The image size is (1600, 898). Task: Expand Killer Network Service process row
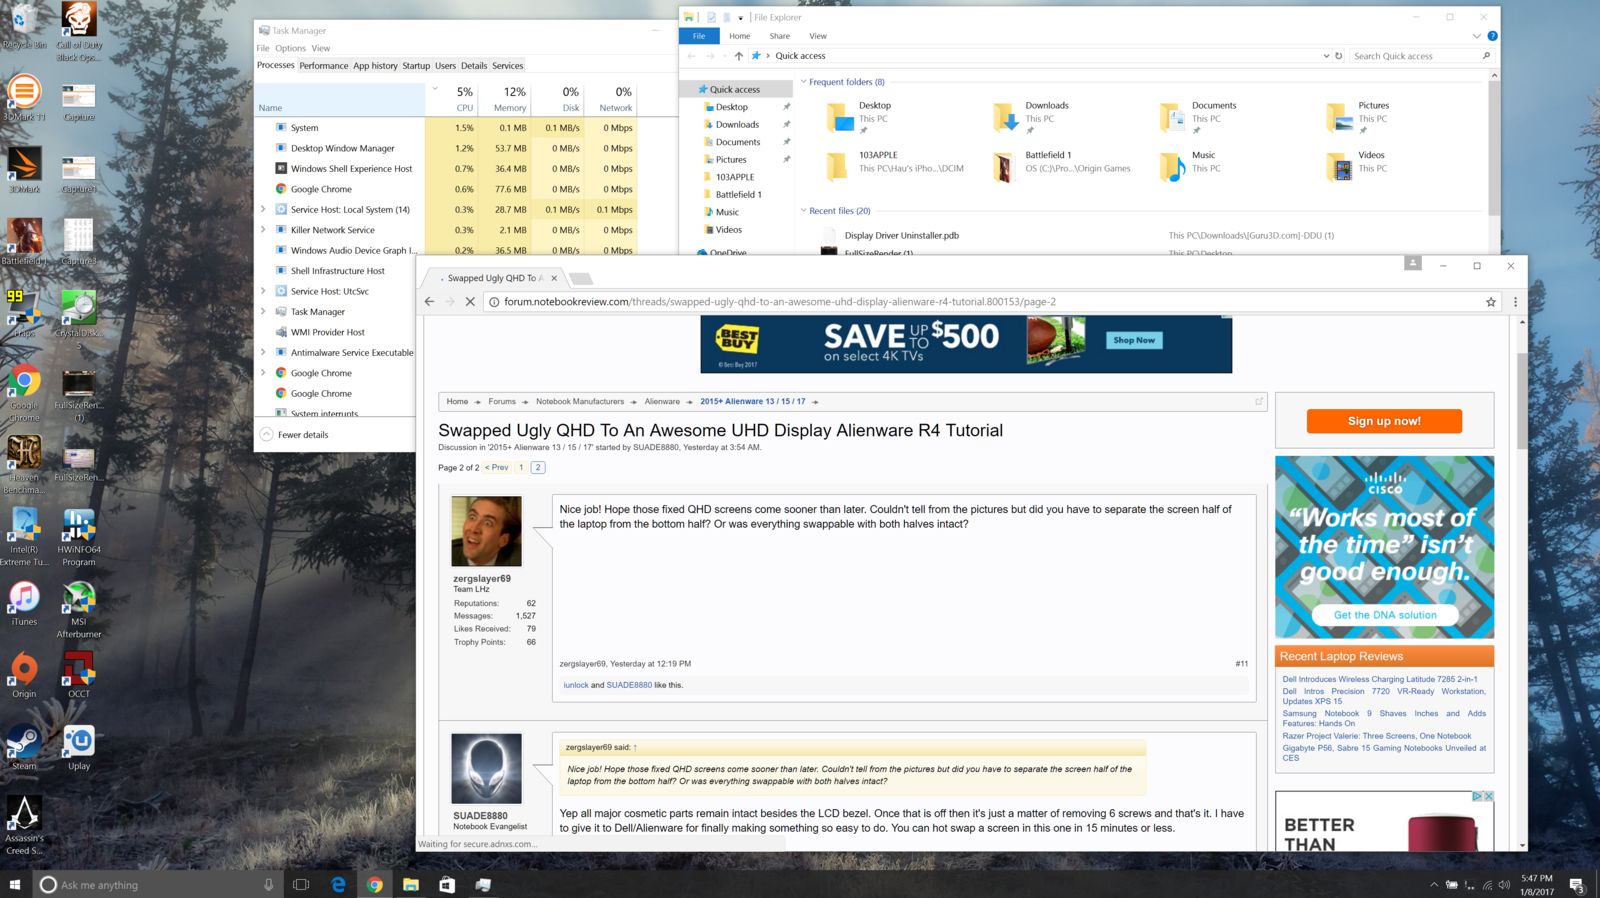point(264,230)
